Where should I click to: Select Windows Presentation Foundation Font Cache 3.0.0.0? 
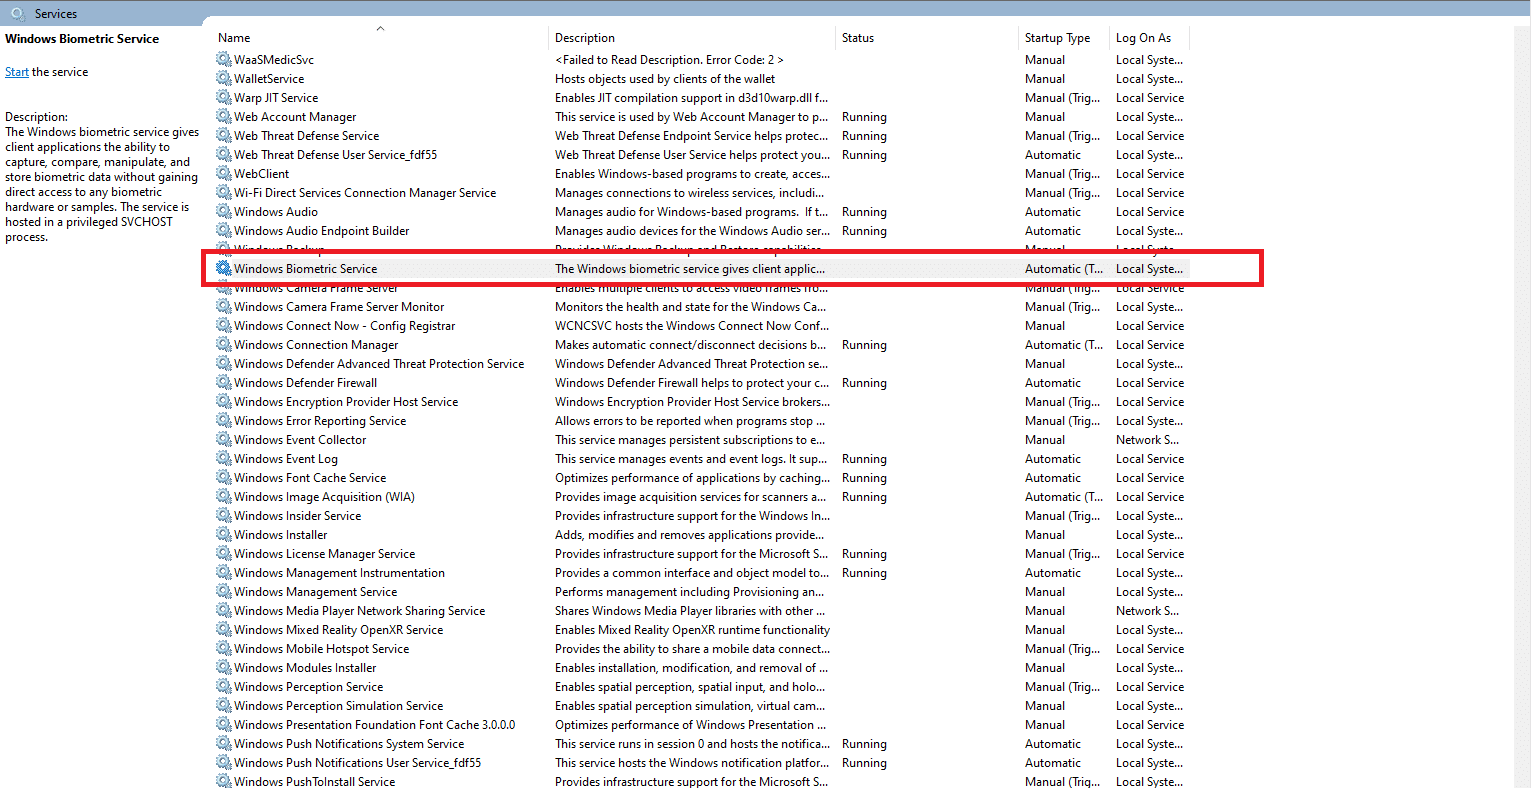coord(375,725)
